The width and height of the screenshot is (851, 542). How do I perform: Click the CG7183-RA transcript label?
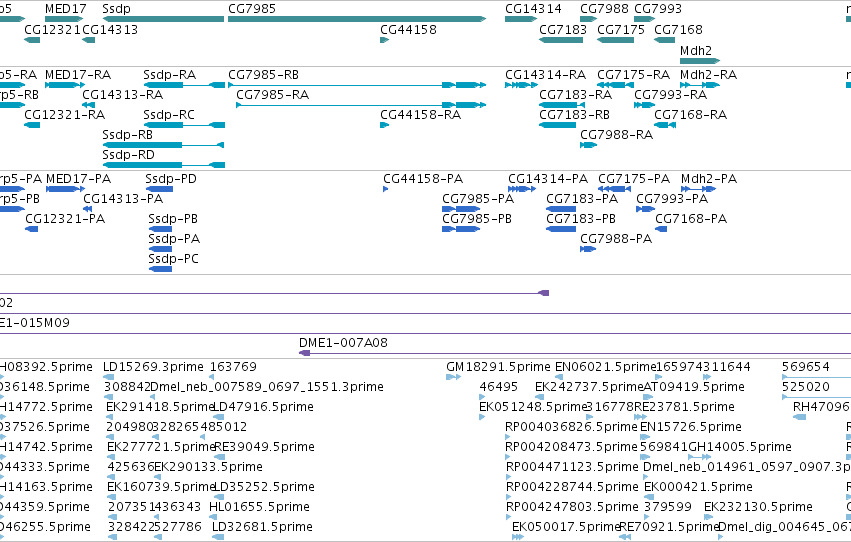point(575,95)
